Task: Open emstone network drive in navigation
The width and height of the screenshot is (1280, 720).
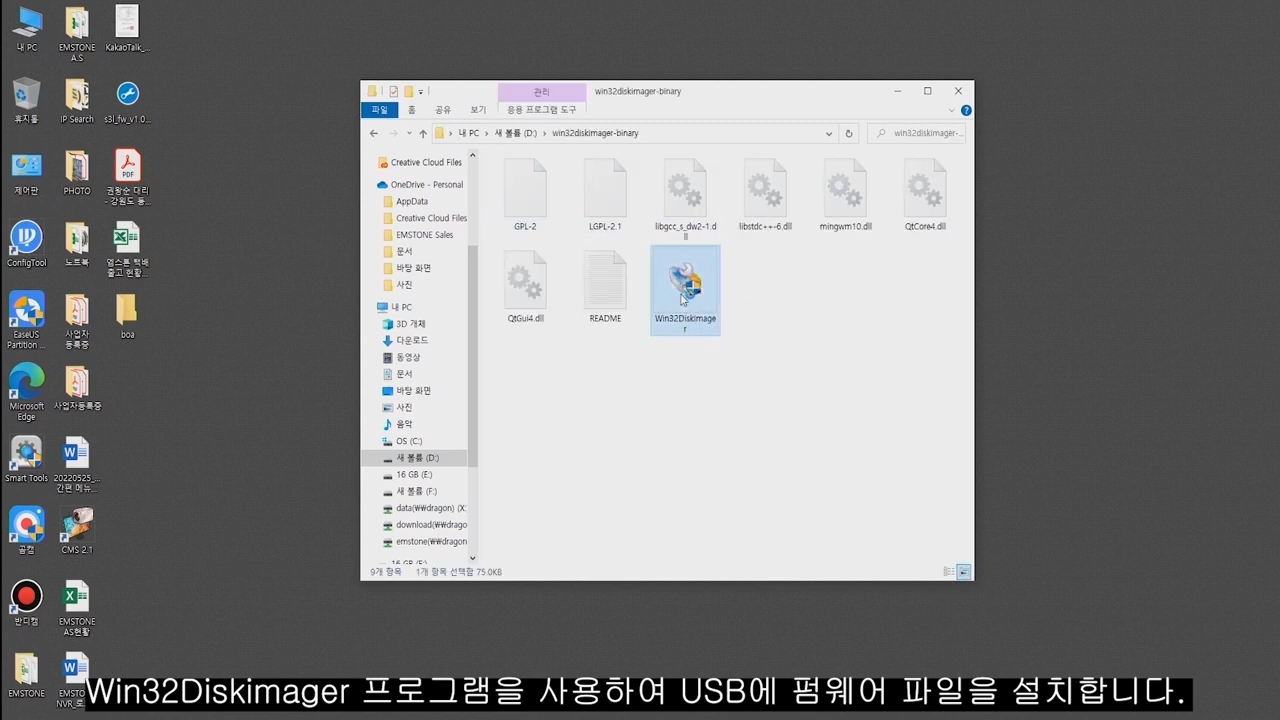Action: coord(425,542)
